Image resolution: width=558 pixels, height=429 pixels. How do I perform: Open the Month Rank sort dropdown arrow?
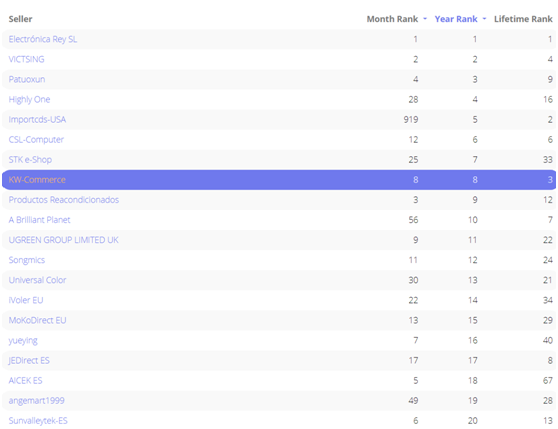click(425, 19)
